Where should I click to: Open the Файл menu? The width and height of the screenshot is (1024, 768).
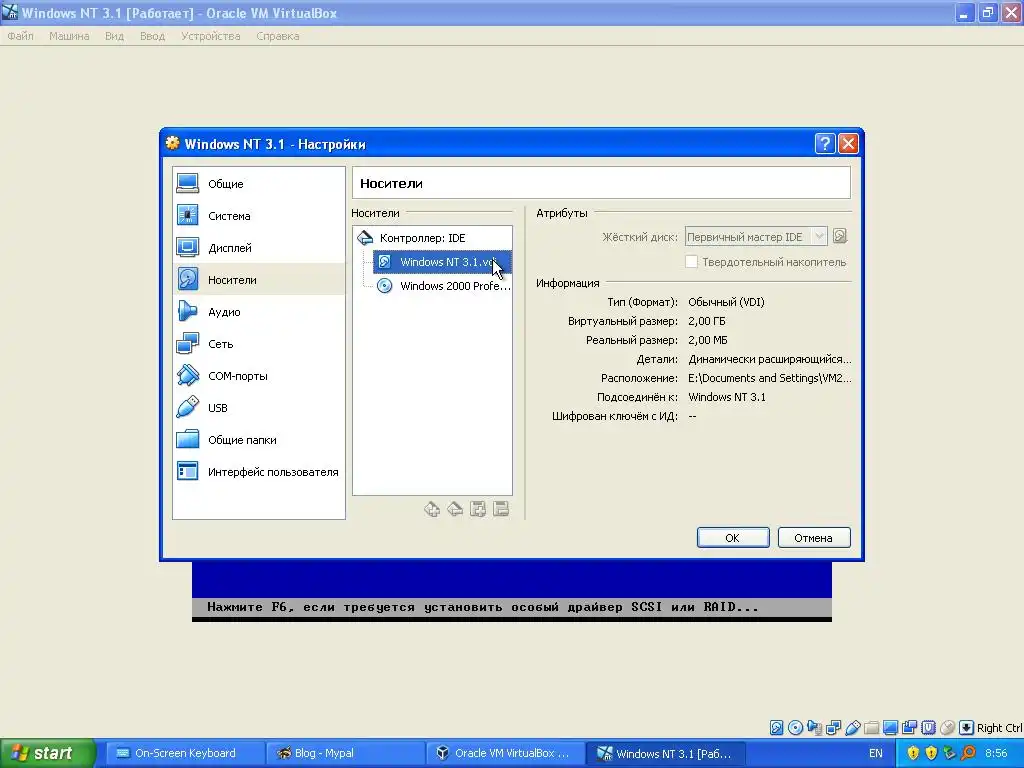click(21, 36)
